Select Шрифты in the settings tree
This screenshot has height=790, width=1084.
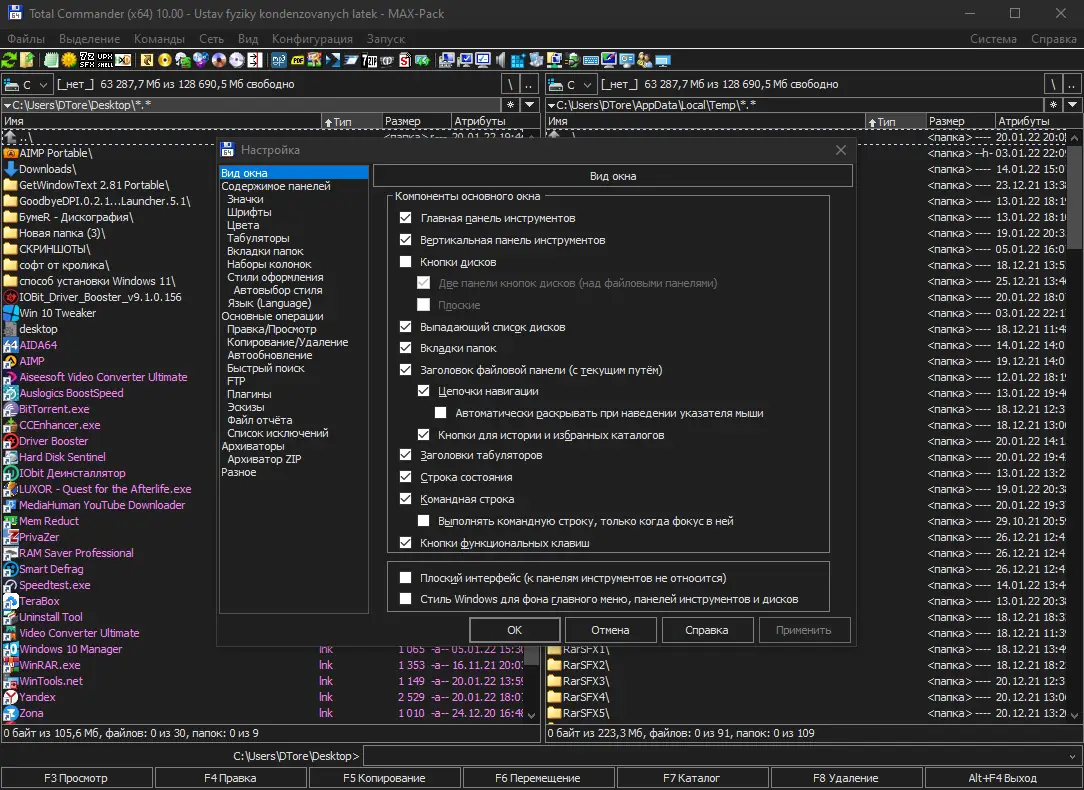coord(248,213)
